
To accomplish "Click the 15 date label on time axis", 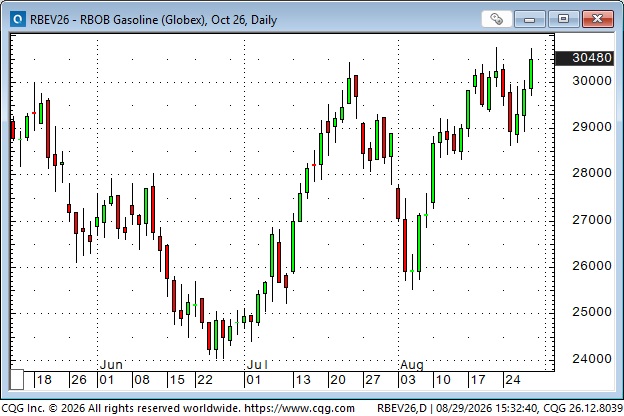I will coord(177,380).
